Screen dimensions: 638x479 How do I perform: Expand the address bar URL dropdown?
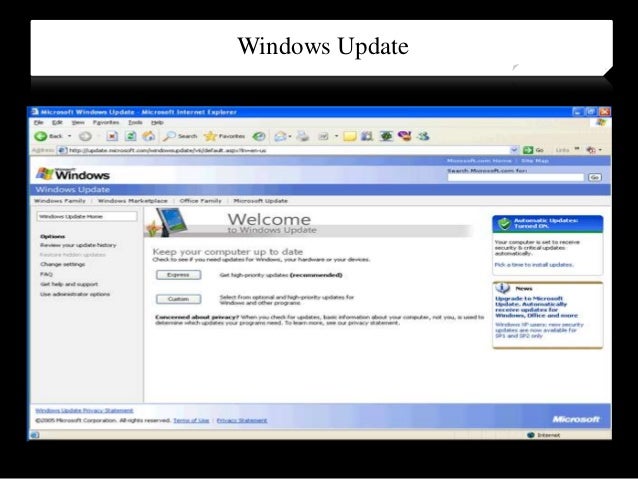click(x=515, y=150)
